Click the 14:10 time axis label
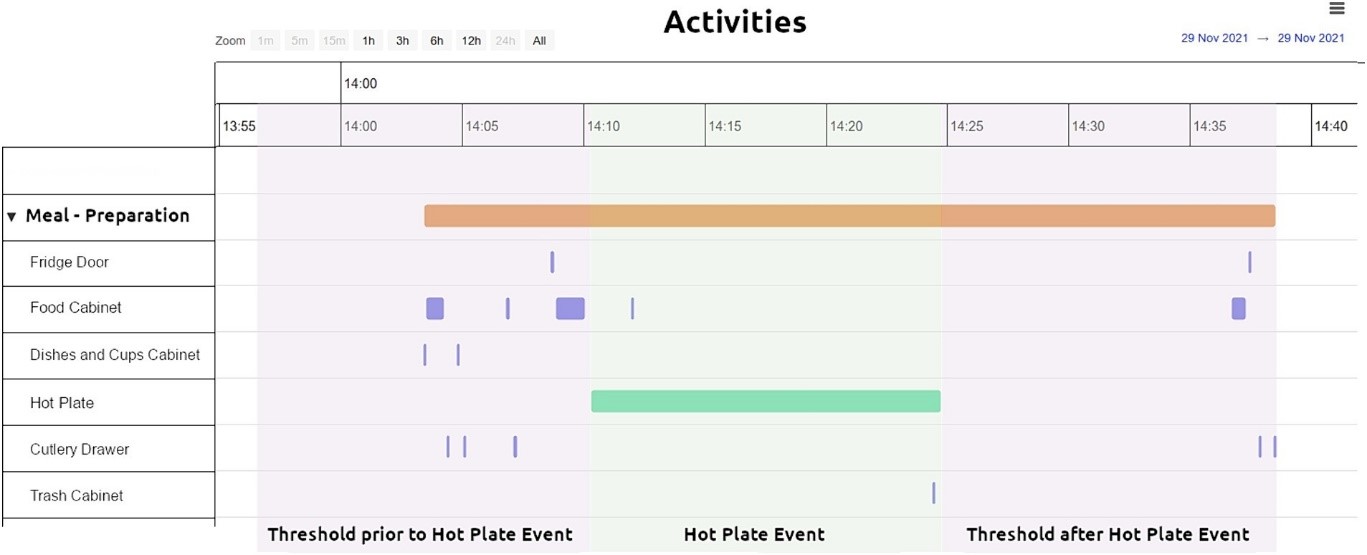This screenshot has height=555, width=1367. click(x=603, y=127)
